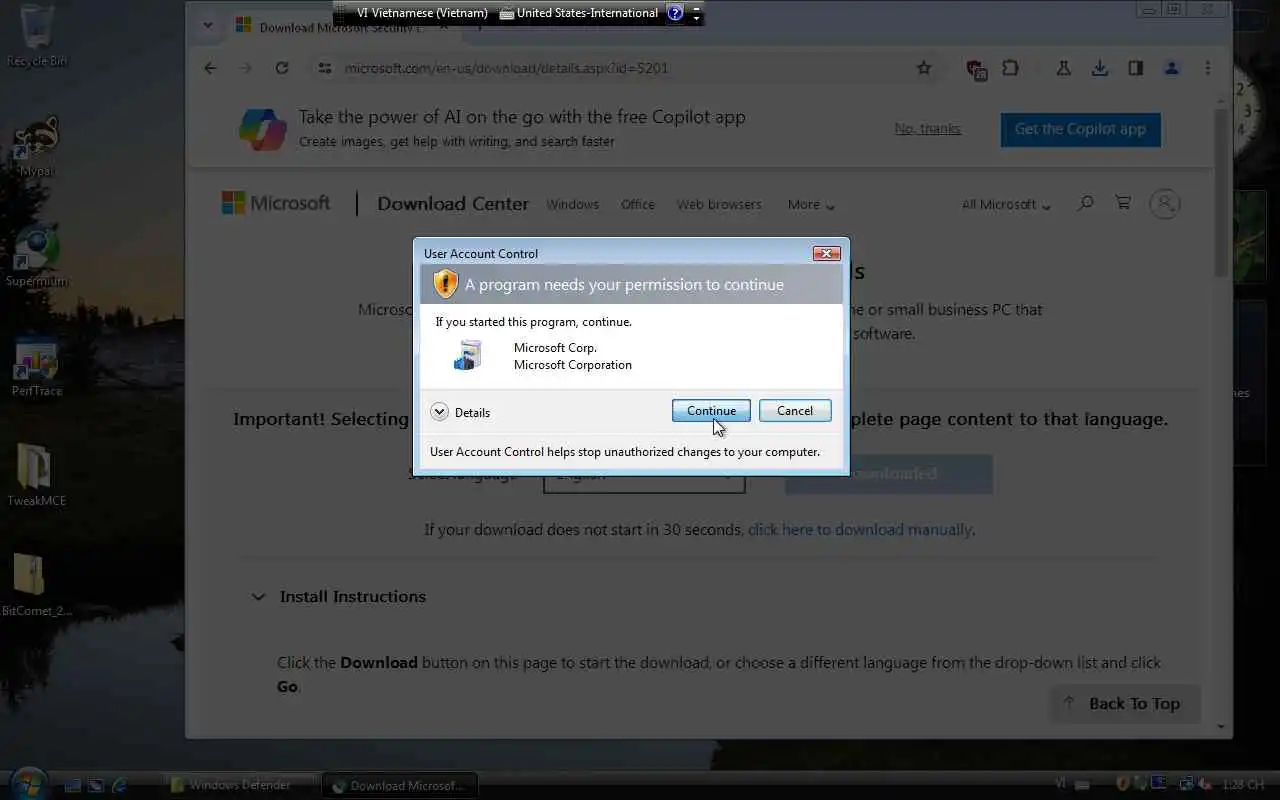Screen dimensions: 1280x800
Task: Reload the current page
Action: (x=282, y=68)
